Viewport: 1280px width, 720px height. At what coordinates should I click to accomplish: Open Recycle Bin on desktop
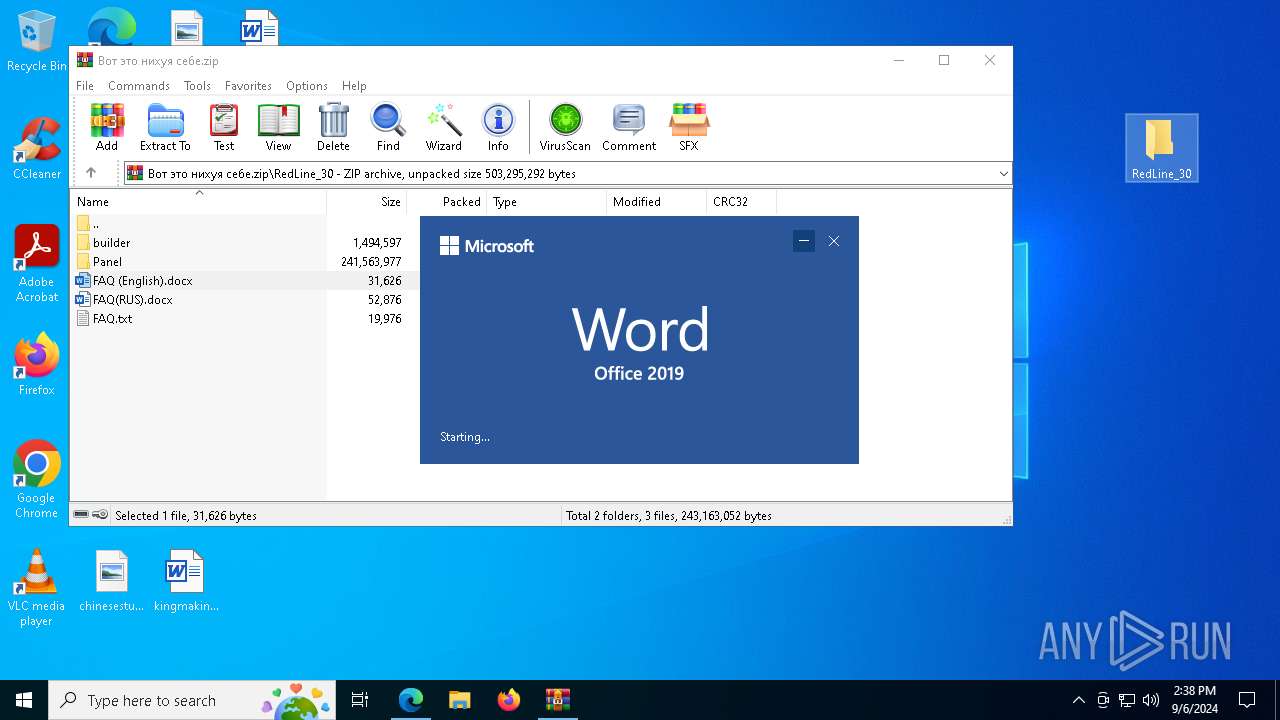(x=37, y=41)
